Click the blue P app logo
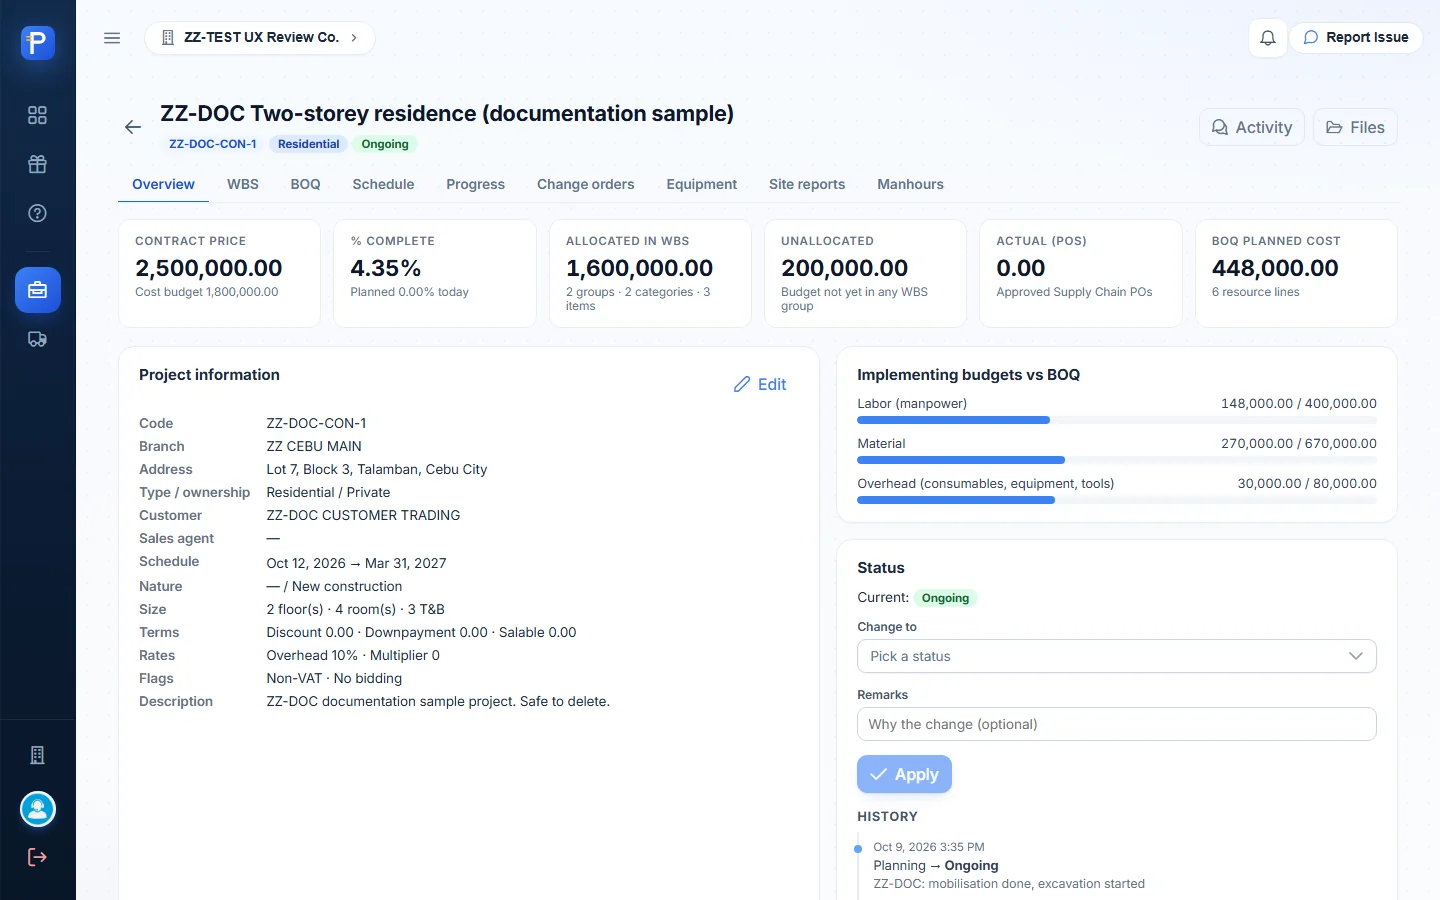 pos(38,43)
